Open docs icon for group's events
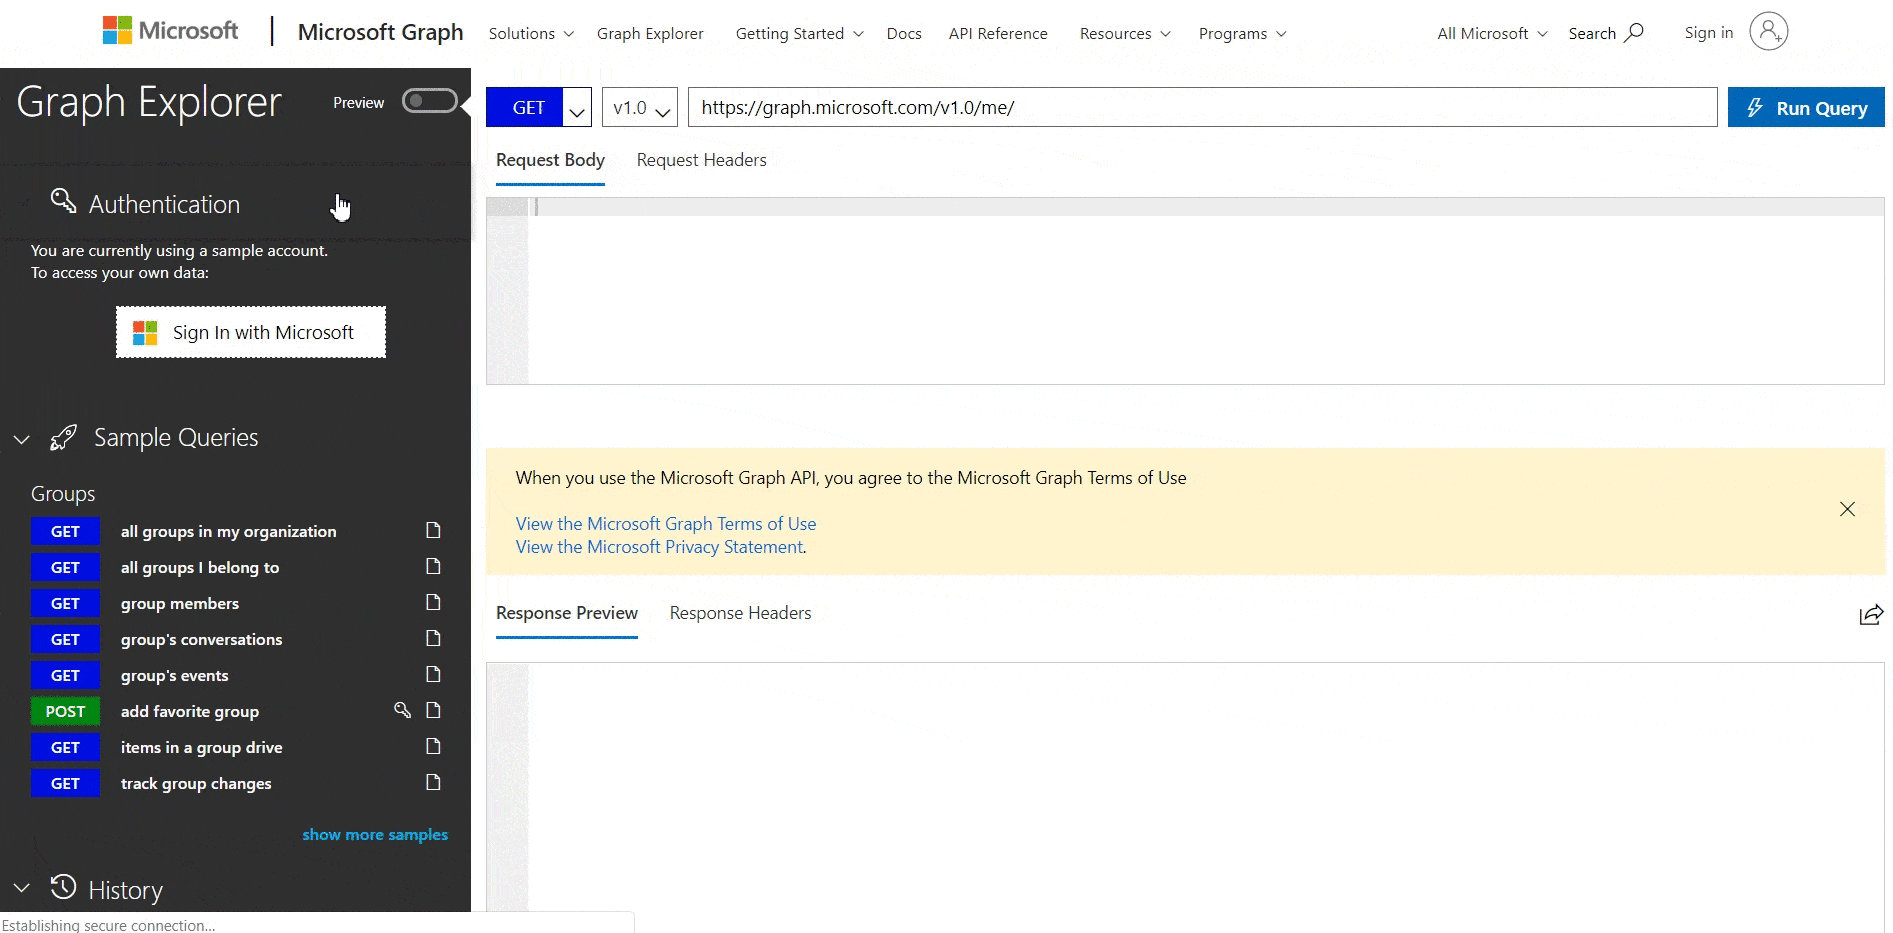Viewport: 1893px width, 933px height. pyautogui.click(x=433, y=674)
